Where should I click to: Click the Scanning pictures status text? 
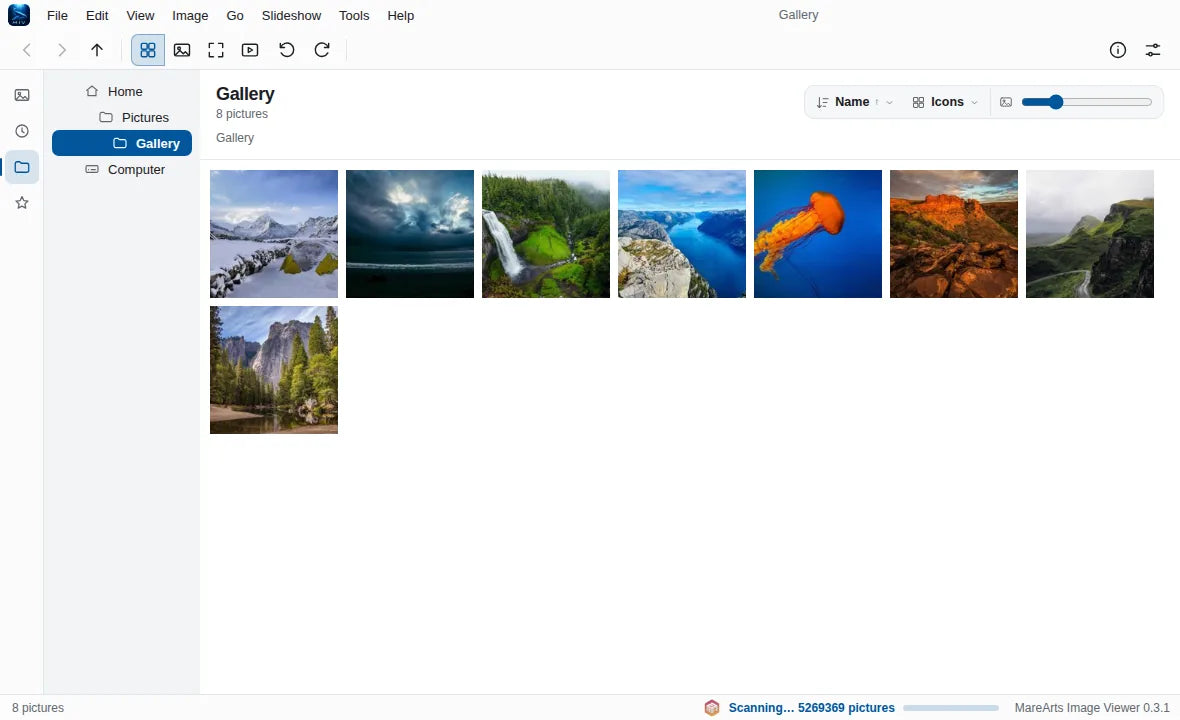point(811,708)
